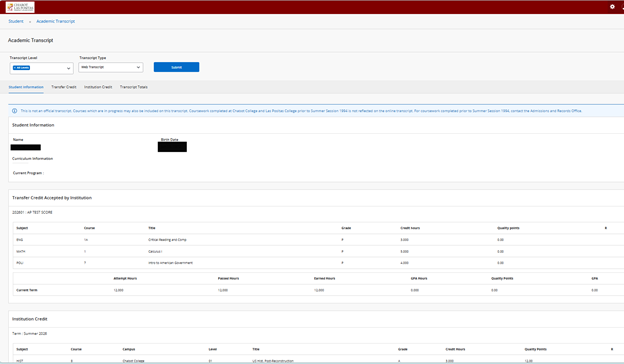Click the Curriculum Information label

[33, 159]
